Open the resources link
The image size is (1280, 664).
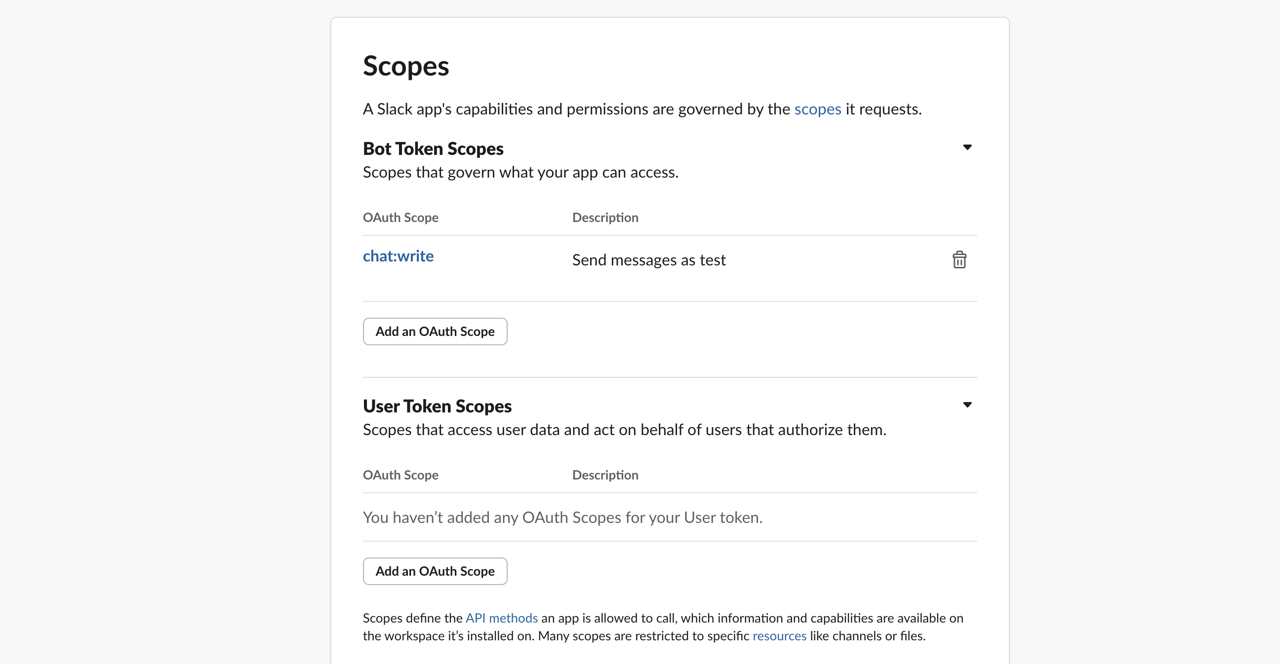[x=779, y=636]
